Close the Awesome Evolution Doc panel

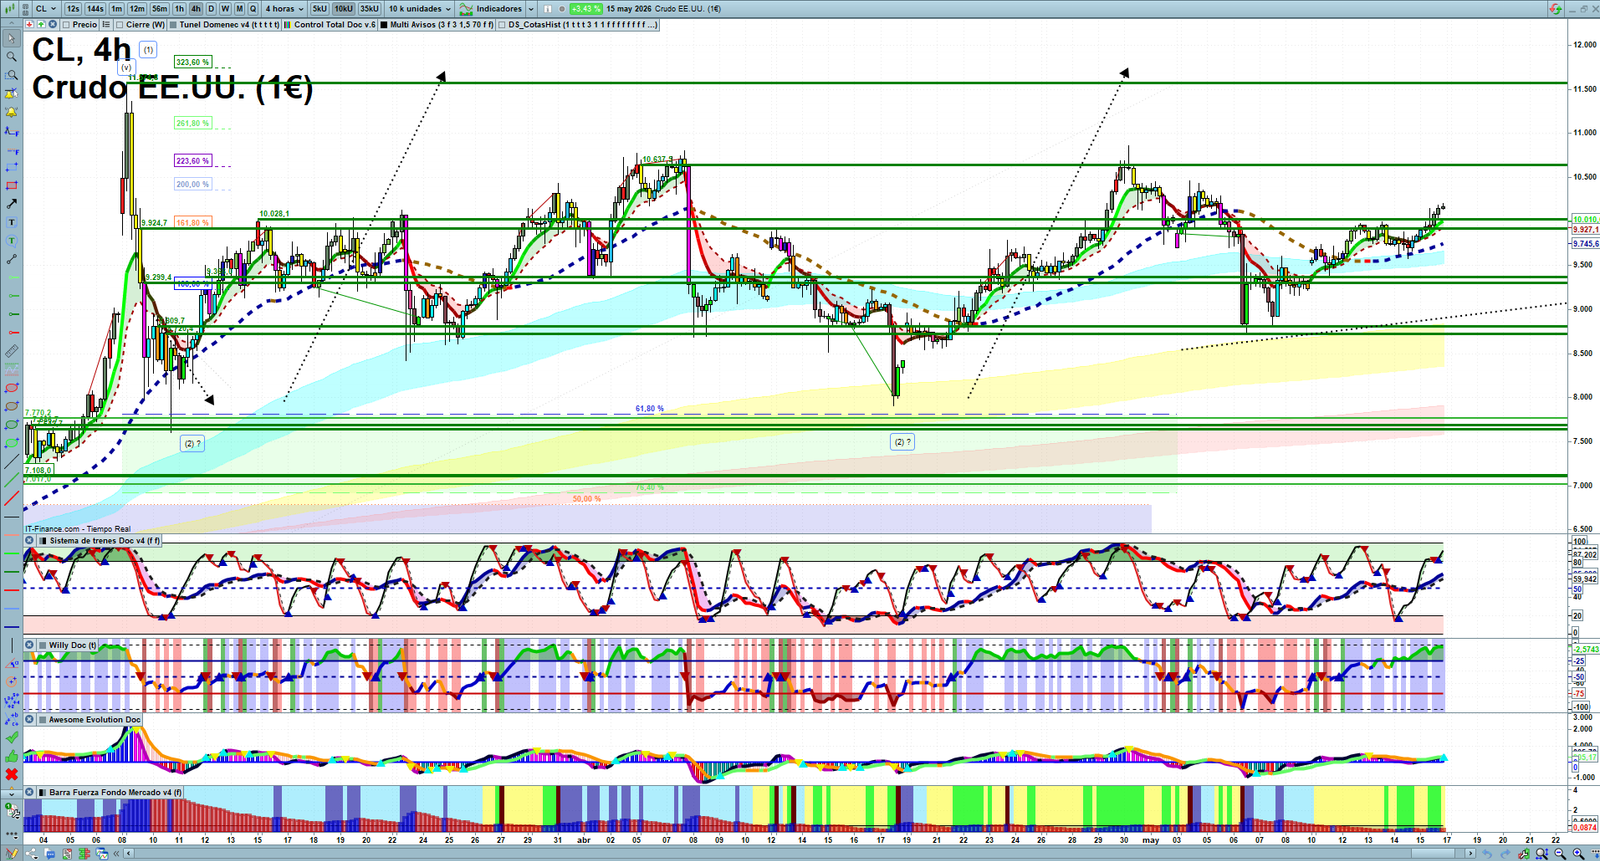(29, 719)
